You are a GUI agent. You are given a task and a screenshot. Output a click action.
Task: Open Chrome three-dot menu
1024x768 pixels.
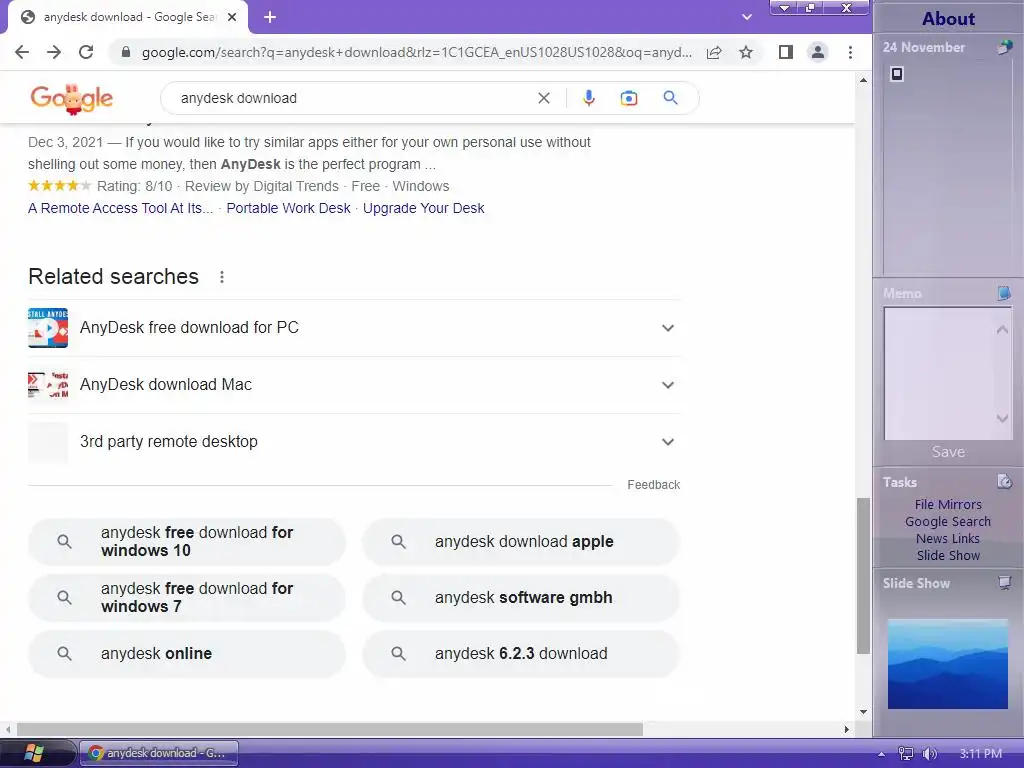pos(850,52)
